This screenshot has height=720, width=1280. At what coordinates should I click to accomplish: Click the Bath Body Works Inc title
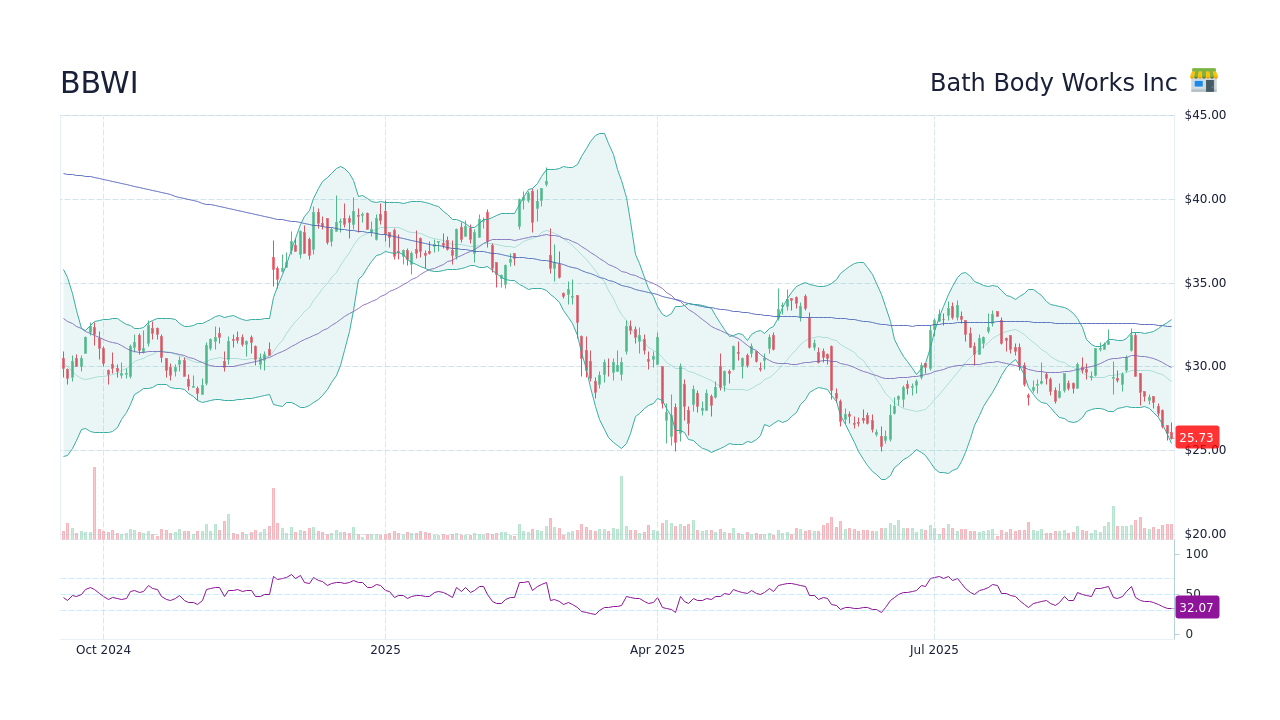(1053, 83)
